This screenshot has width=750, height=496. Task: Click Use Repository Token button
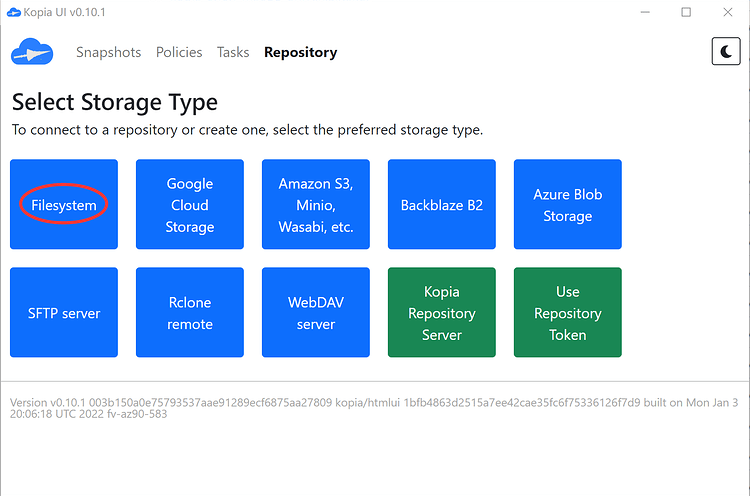pos(568,313)
